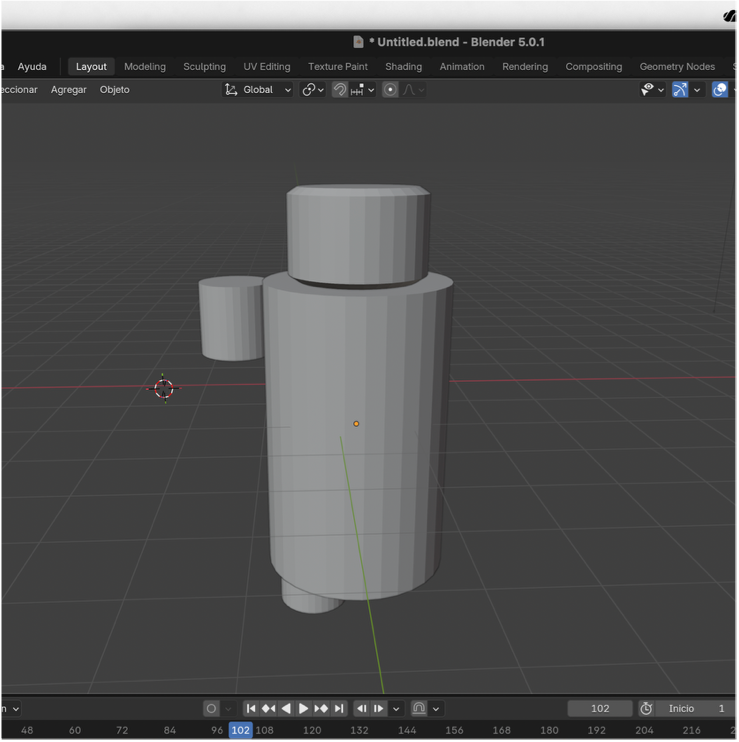Toggle auto keying record button
The height and width of the screenshot is (742, 739).
pyautogui.click(x=211, y=708)
